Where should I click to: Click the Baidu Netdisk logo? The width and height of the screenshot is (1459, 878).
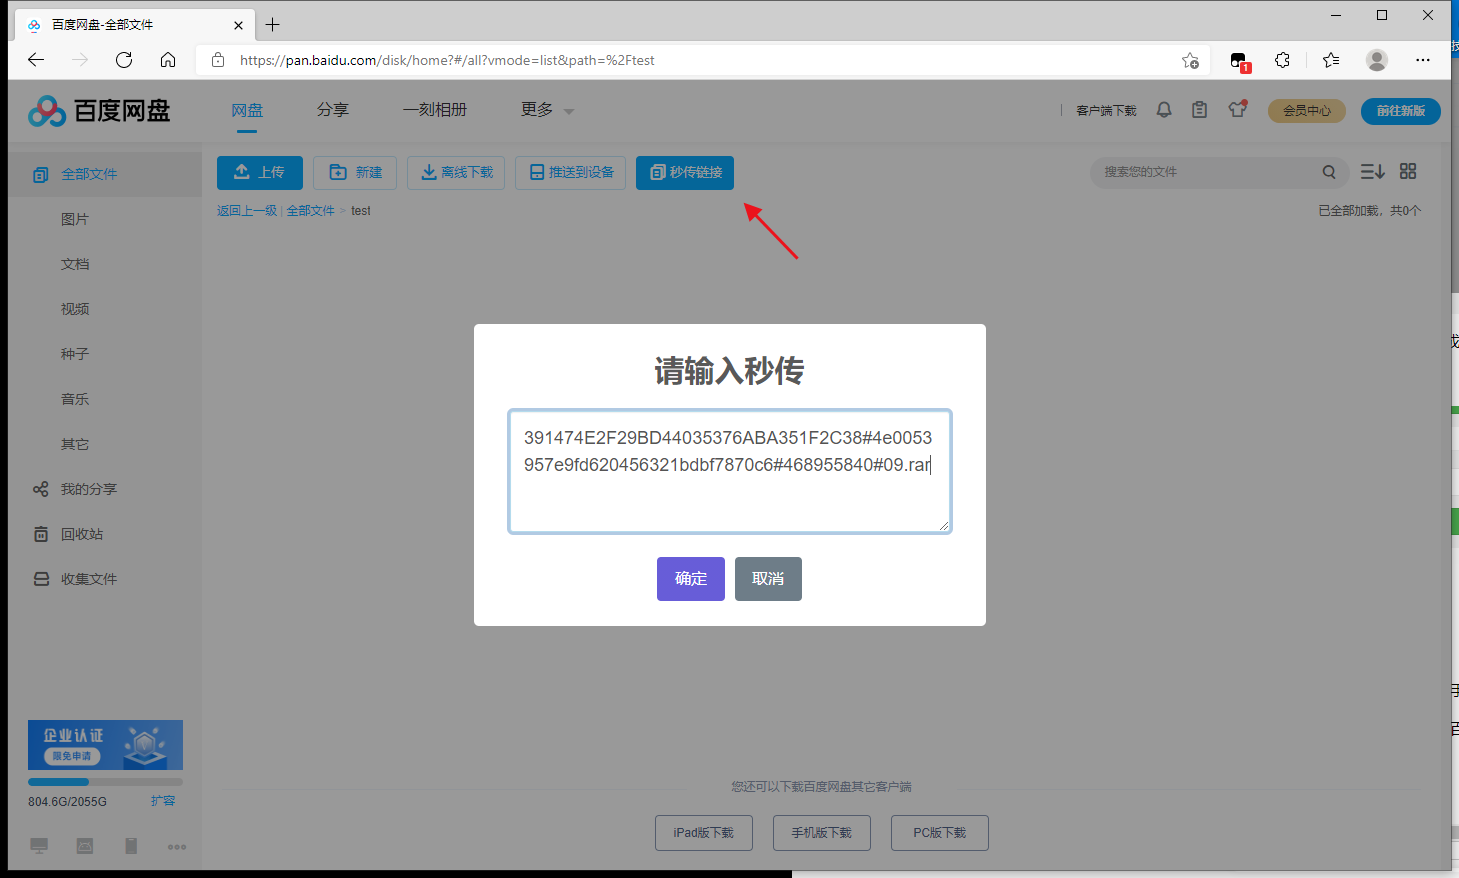click(99, 111)
